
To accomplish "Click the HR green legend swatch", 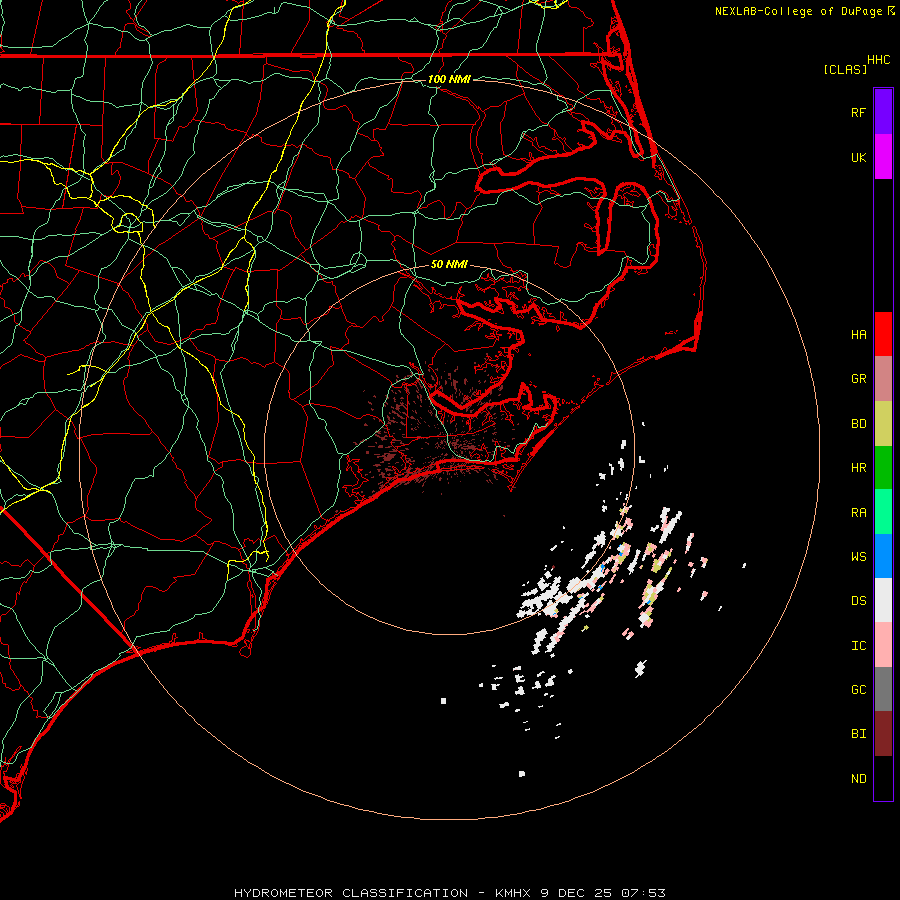I will tap(883, 468).
